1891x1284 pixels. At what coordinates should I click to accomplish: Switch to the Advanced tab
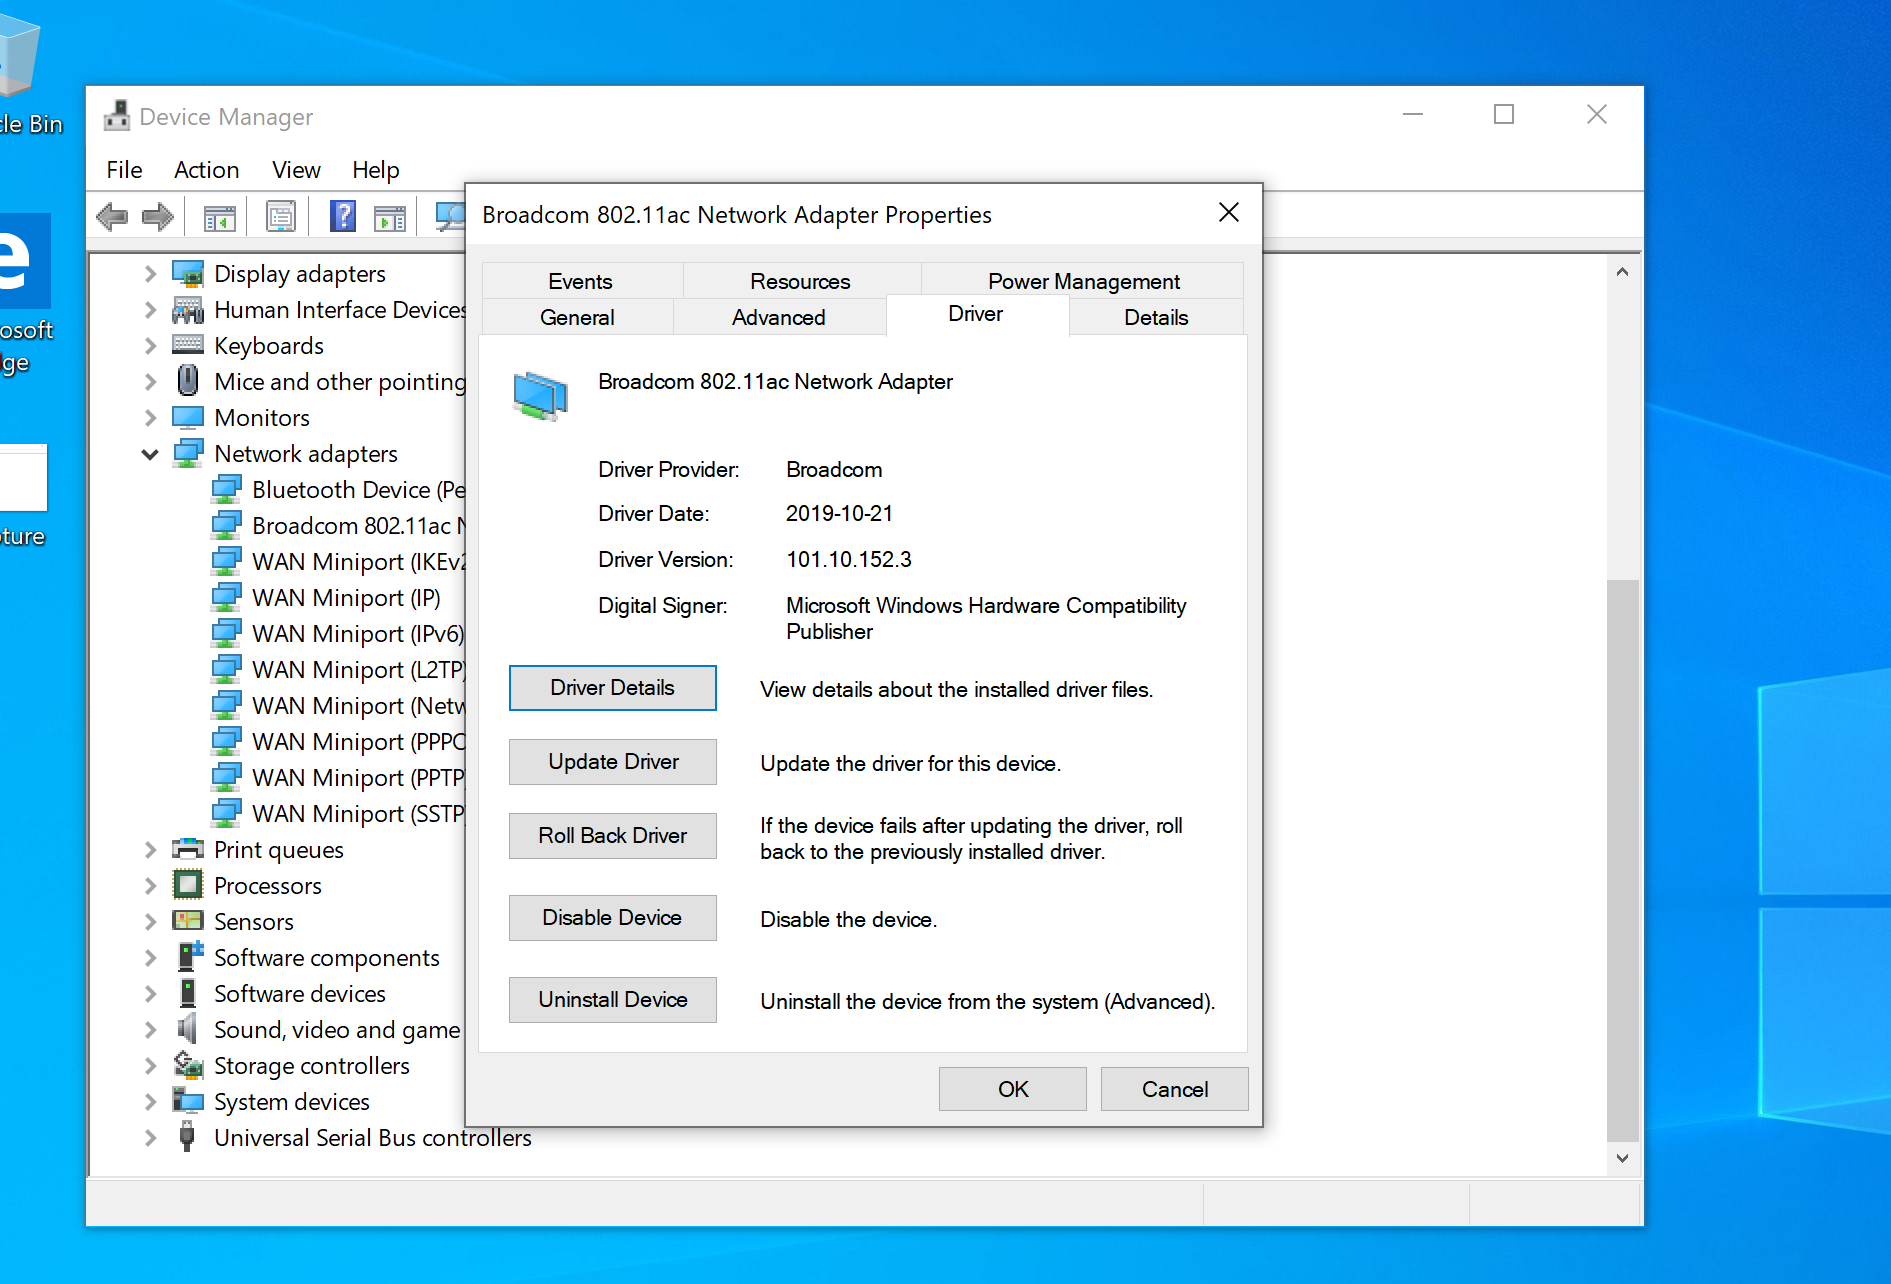(x=779, y=317)
